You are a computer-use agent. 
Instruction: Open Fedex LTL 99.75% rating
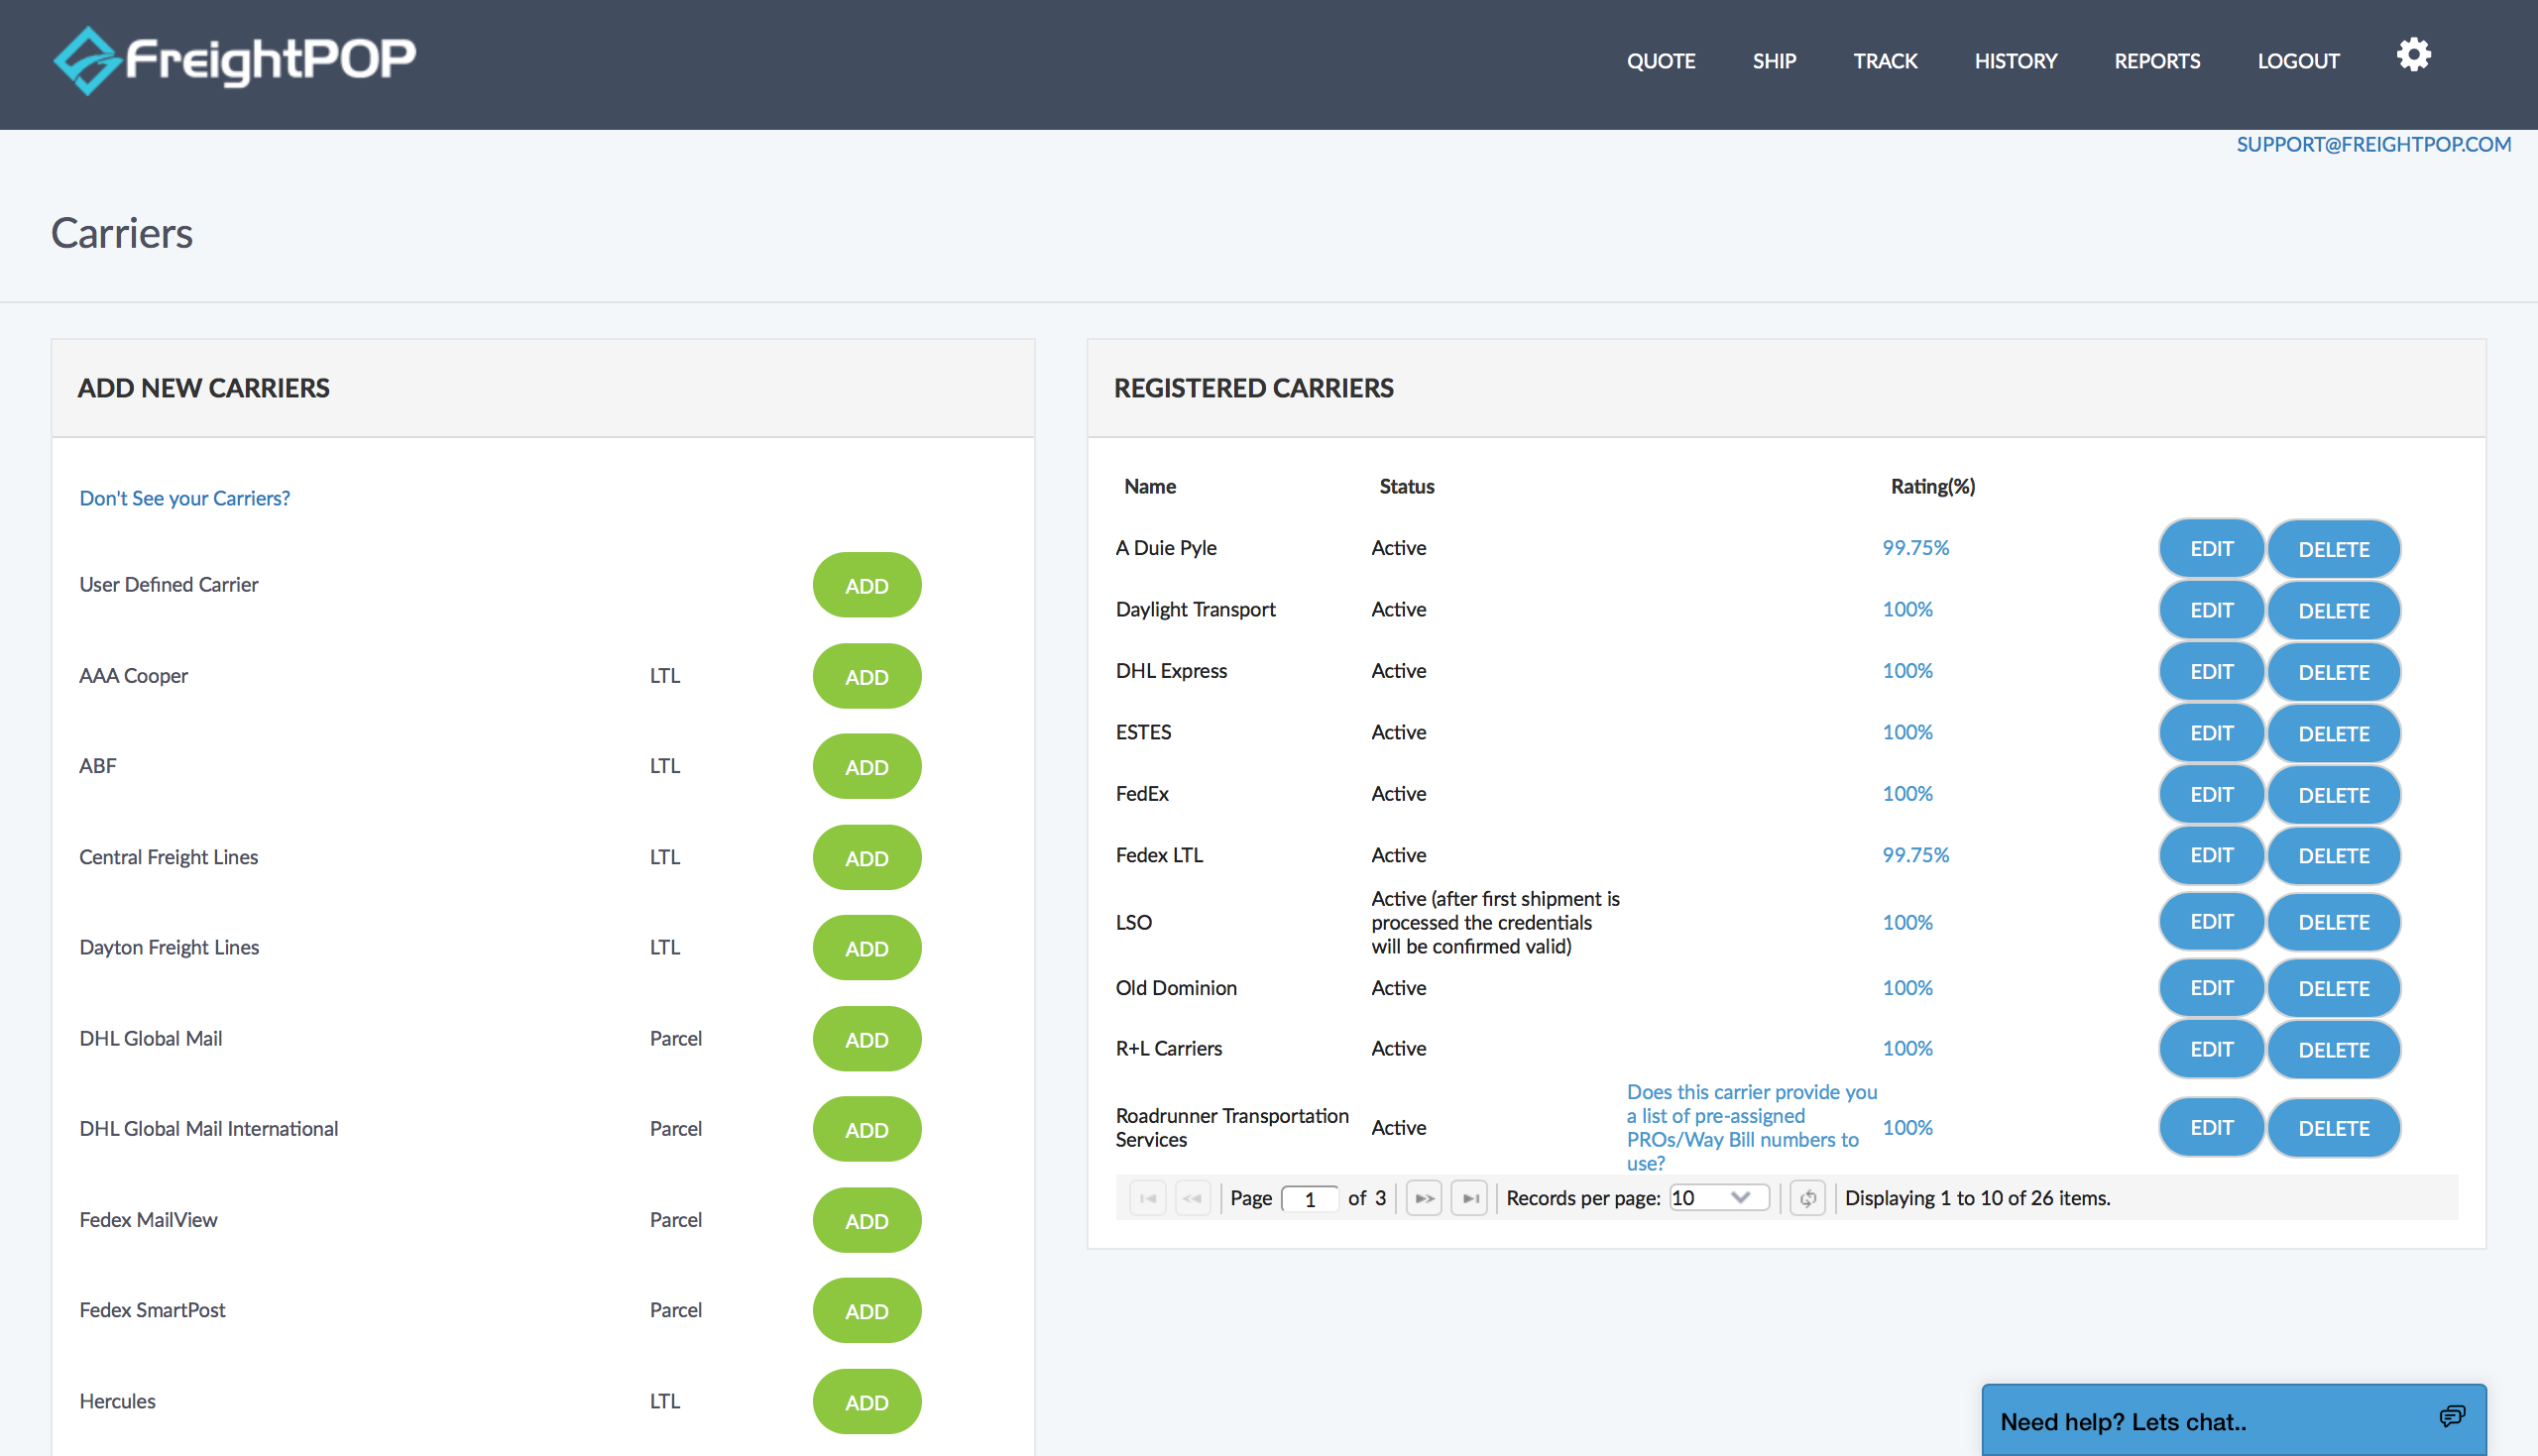point(1915,854)
